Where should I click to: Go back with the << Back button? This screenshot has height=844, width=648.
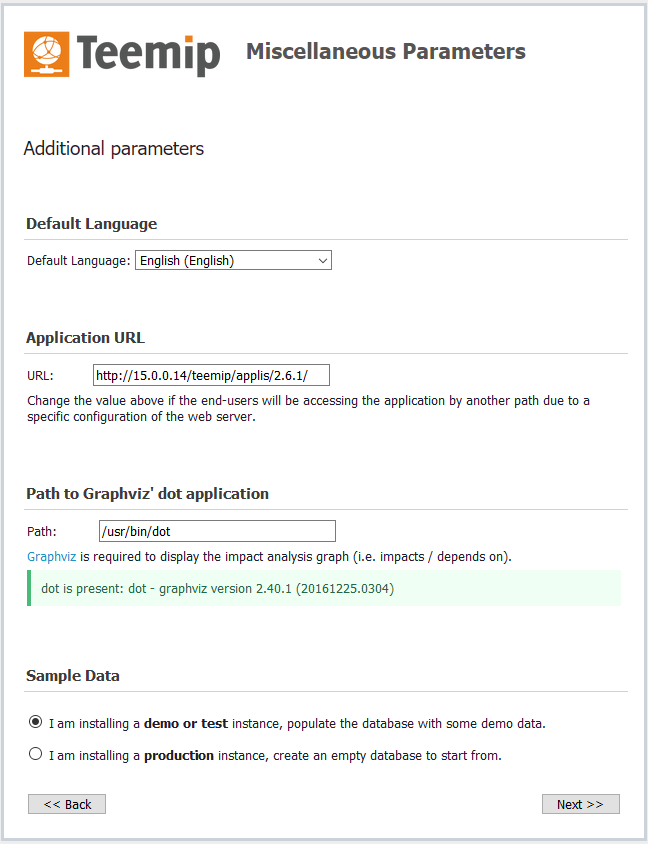tap(67, 804)
